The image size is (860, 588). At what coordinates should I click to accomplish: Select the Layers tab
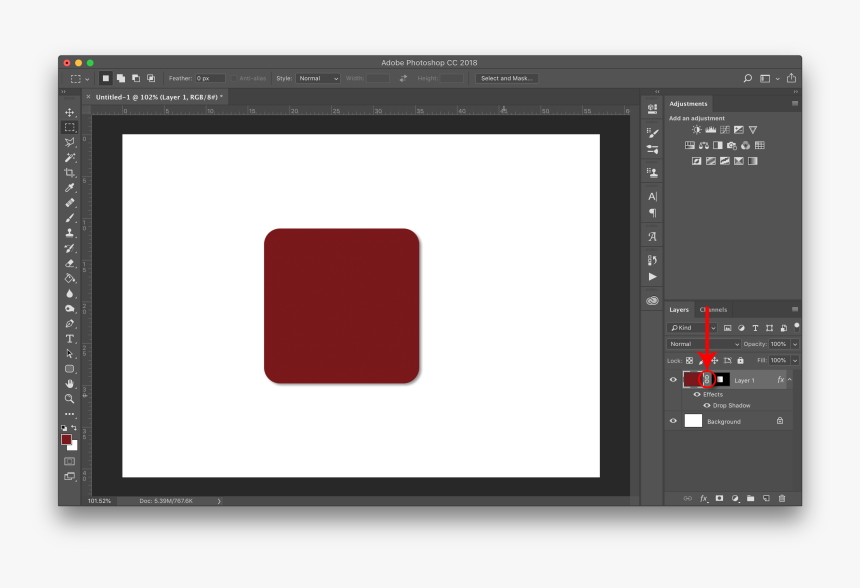(x=679, y=309)
